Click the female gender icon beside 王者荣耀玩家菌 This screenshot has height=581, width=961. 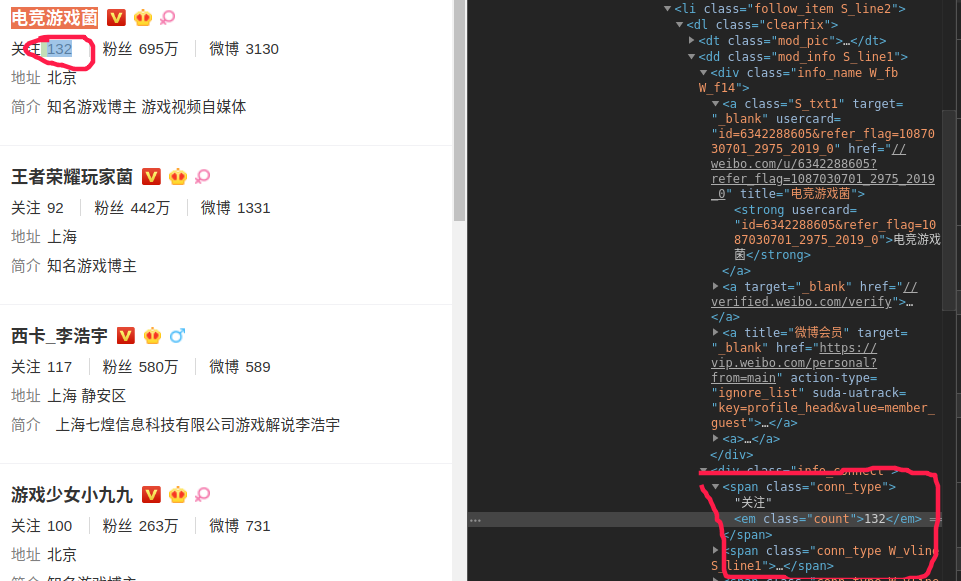(202, 177)
